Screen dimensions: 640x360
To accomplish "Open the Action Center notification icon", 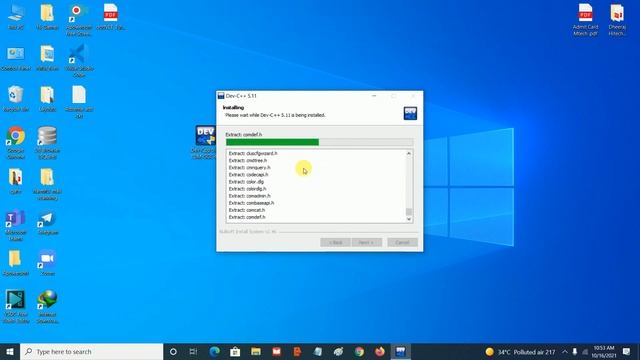I will coord(627,351).
